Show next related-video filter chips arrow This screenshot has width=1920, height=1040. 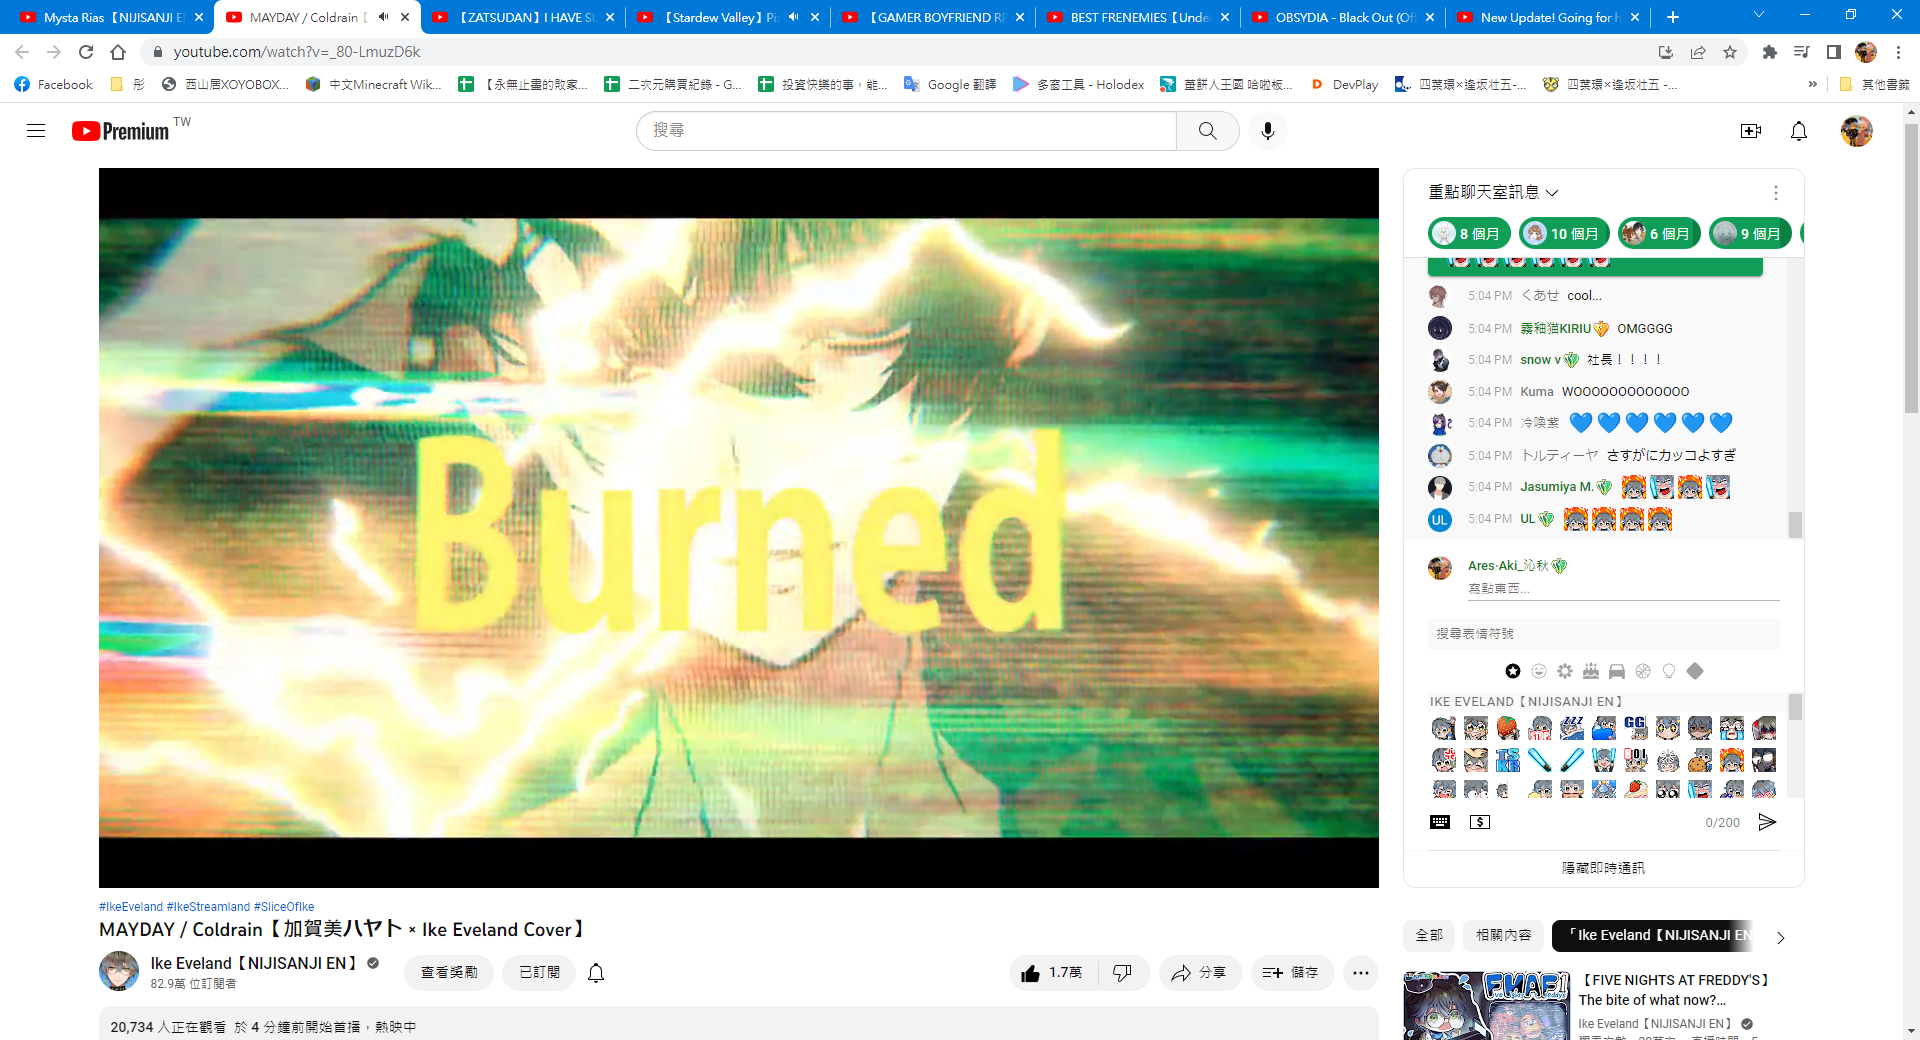1780,937
